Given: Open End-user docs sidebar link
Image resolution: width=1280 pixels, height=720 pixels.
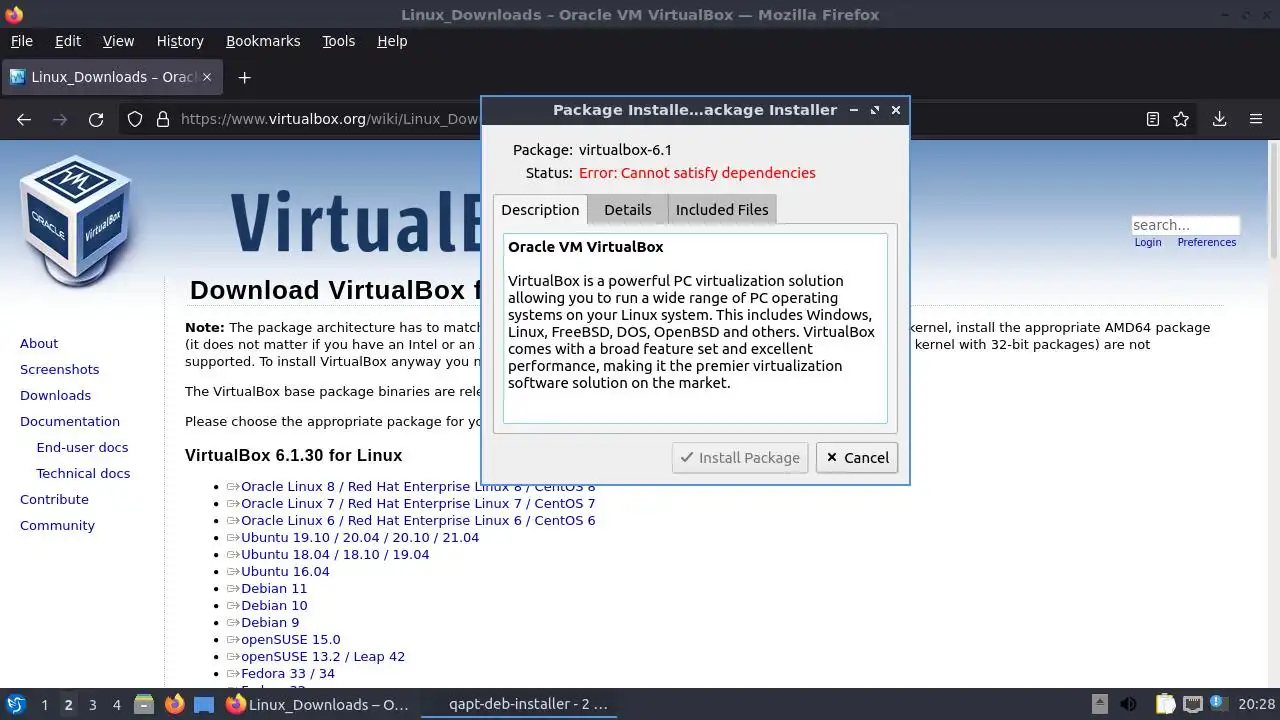Looking at the screenshot, I should (82, 447).
